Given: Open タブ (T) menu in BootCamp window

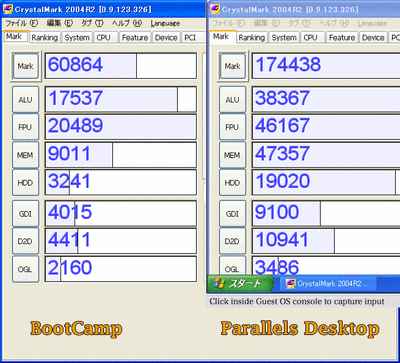Looking at the screenshot, I should pyautogui.click(x=92, y=23).
